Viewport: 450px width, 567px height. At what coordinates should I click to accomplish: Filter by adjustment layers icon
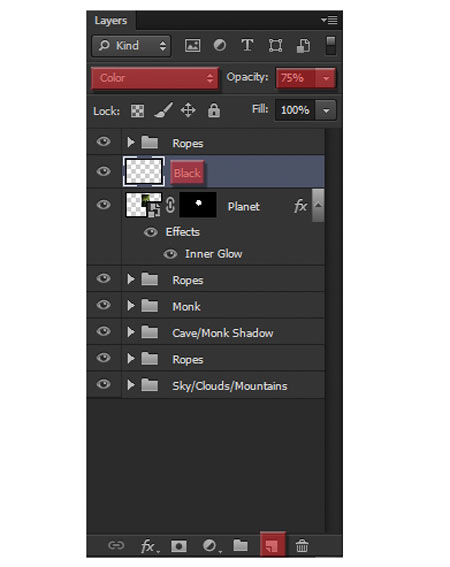pyautogui.click(x=220, y=46)
